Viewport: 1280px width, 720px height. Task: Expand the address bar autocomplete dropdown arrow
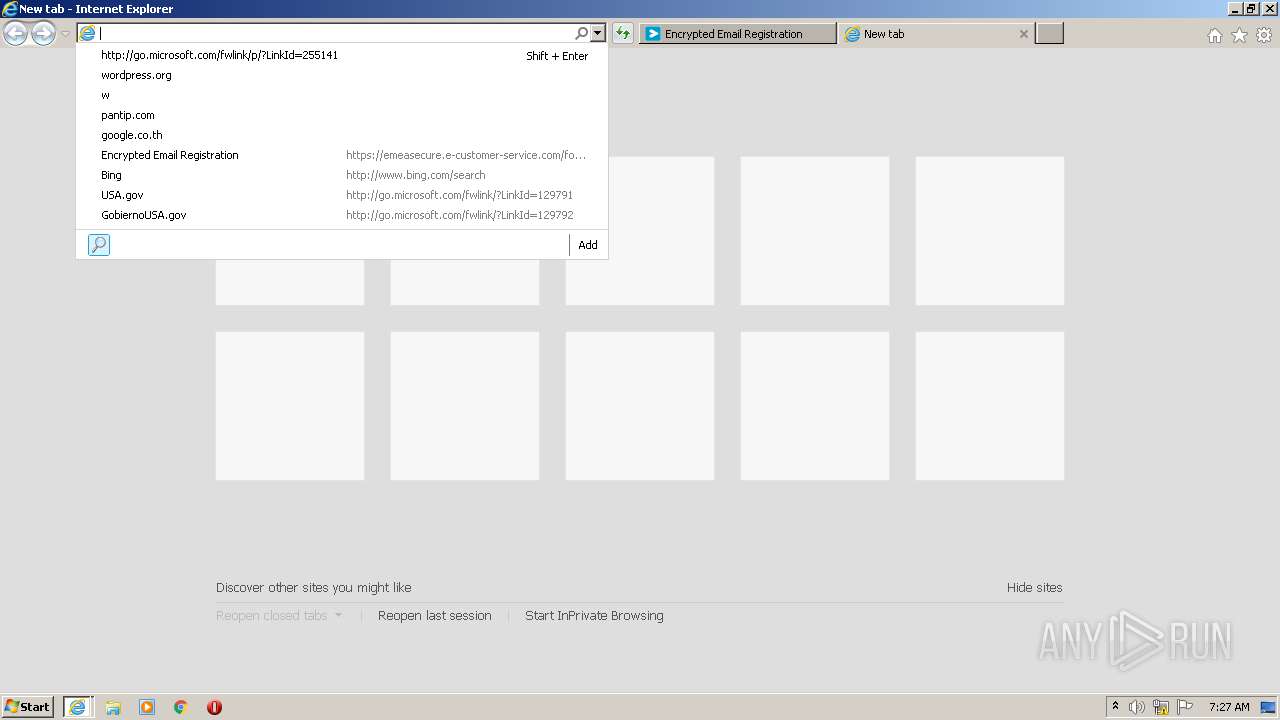point(598,33)
